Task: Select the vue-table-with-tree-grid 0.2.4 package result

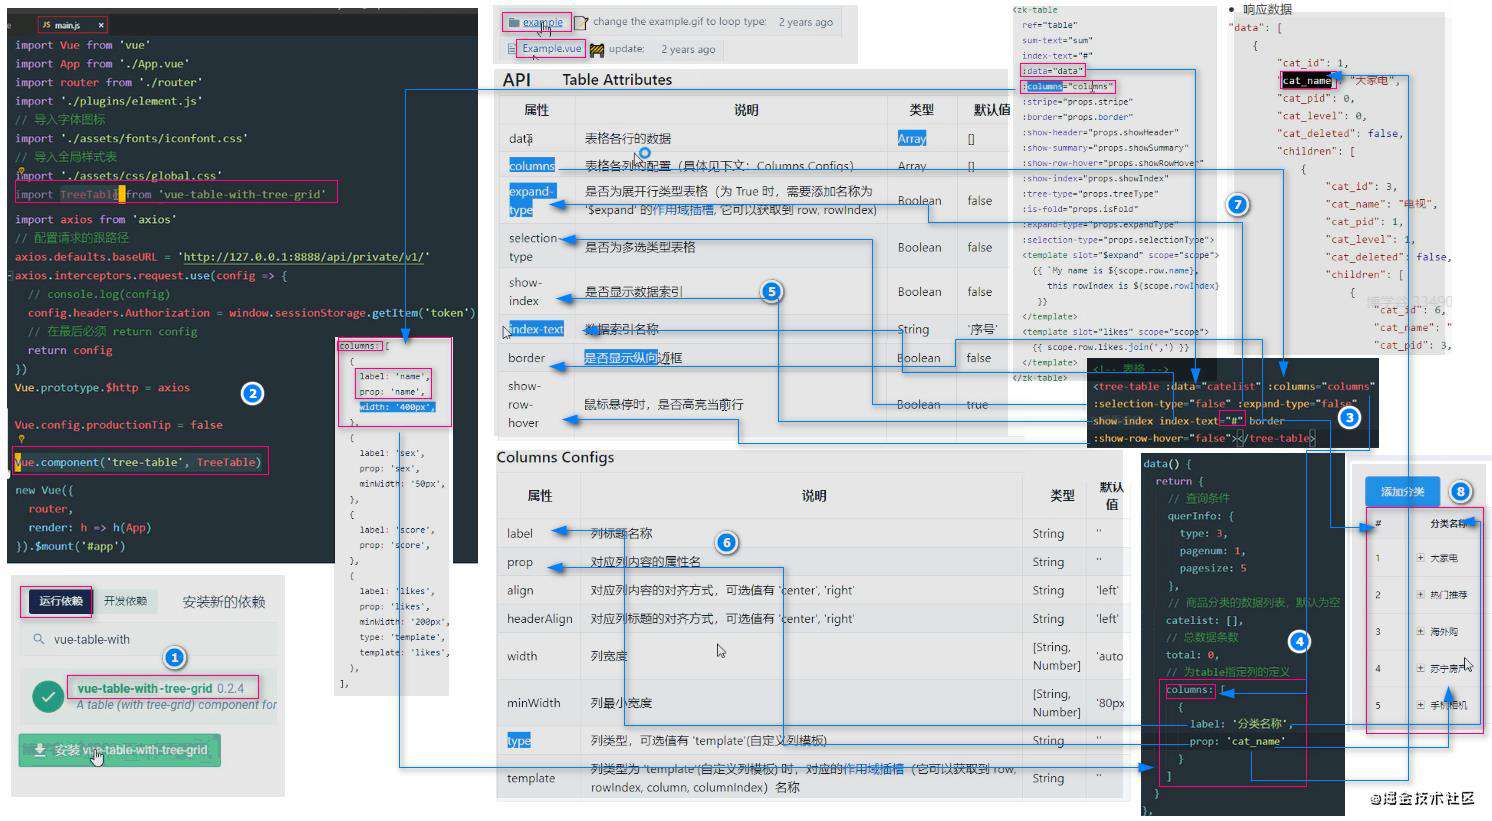Action: click(x=150, y=697)
